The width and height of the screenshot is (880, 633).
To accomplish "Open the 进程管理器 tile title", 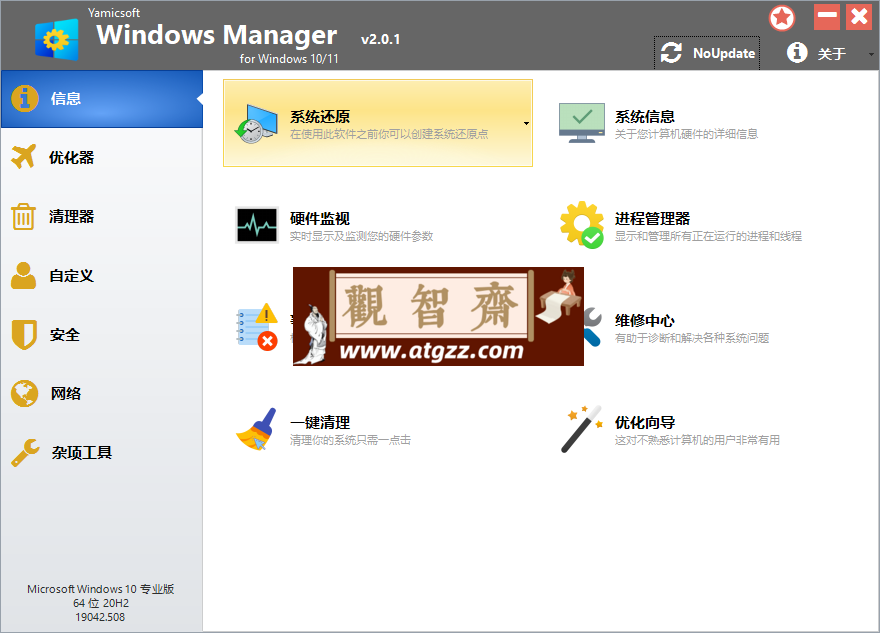I will (x=652, y=219).
